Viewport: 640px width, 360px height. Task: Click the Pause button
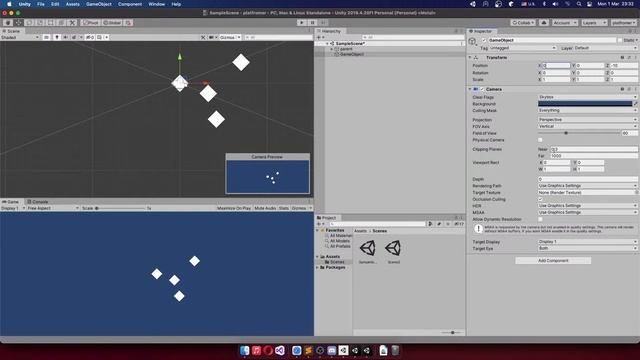point(312,22)
